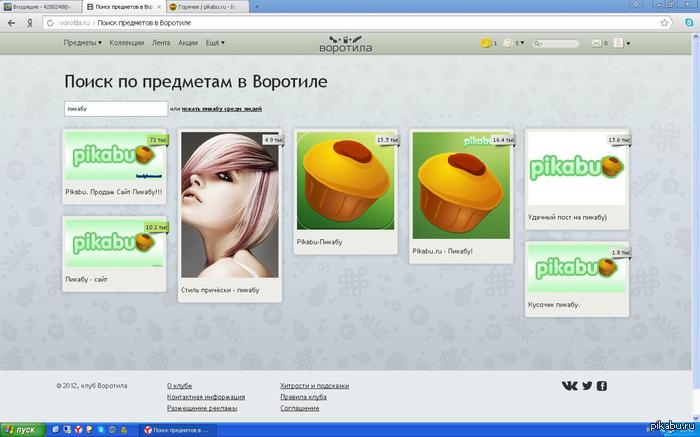Image resolution: width=700 pixels, height=437 pixels.
Task: Click the Facebook icon in footer
Action: click(602, 386)
